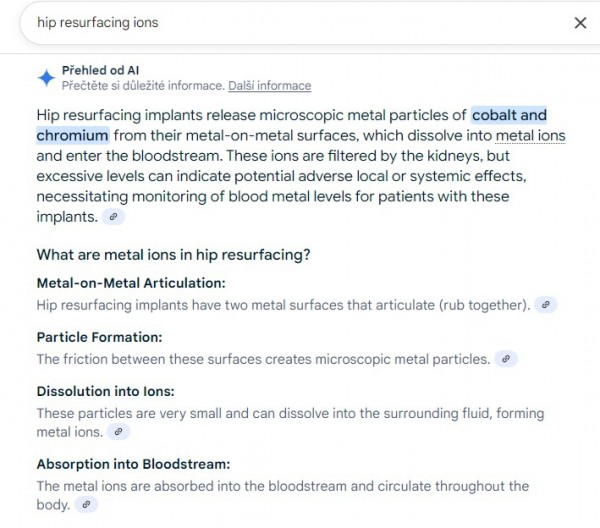This screenshot has width=600, height=528.
Task: Clear the search box with the X icon
Action: pyautogui.click(x=580, y=23)
